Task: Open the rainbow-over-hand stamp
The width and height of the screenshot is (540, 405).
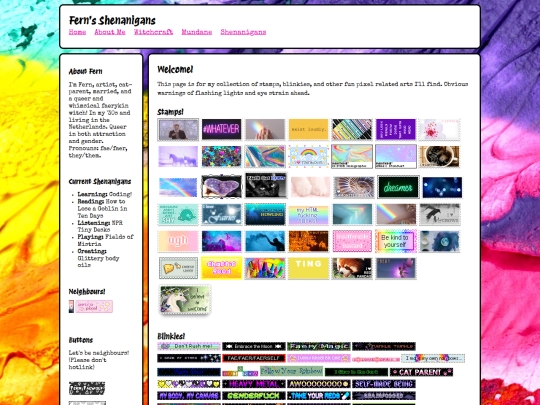Action: [265, 129]
